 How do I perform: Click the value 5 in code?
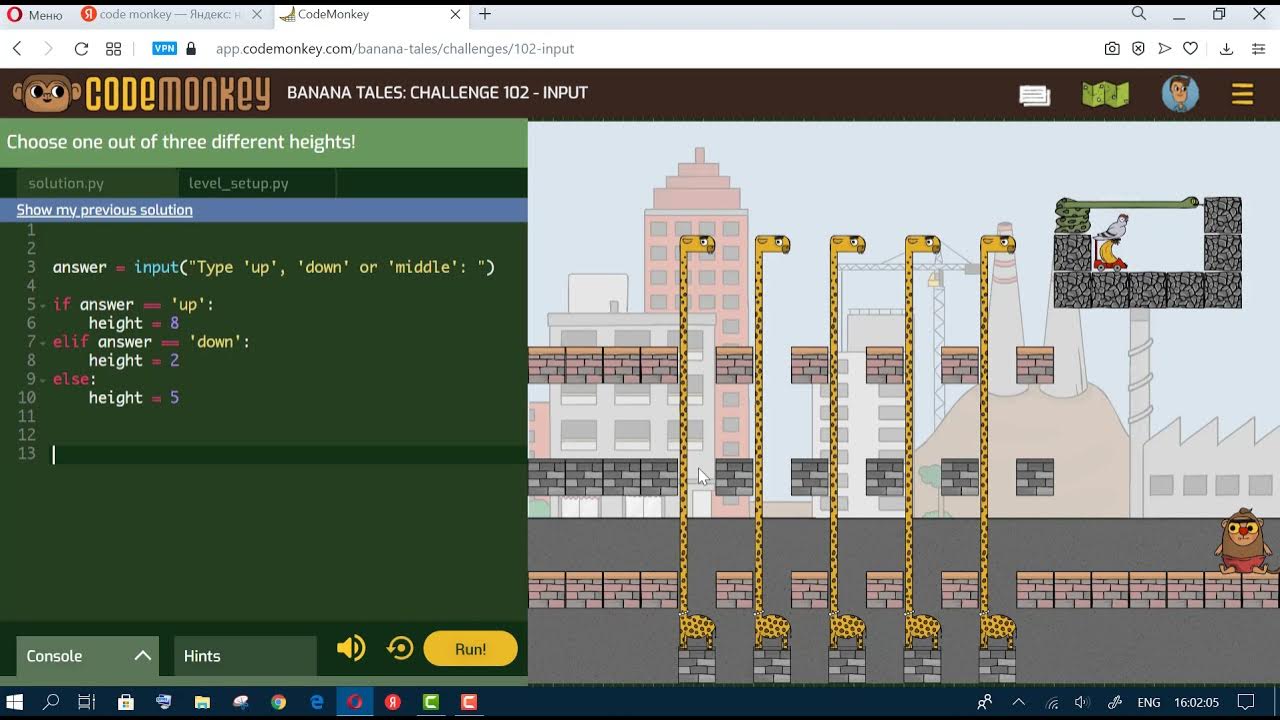[x=174, y=397]
